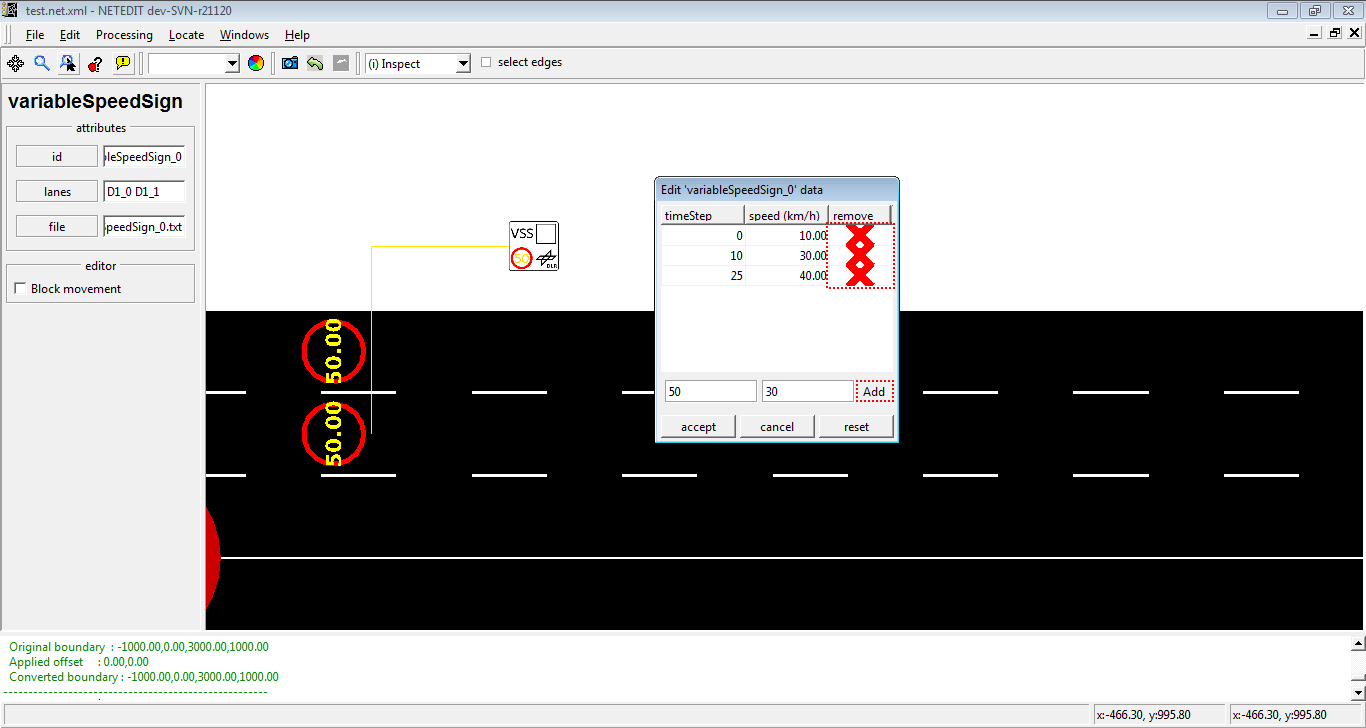The height and width of the screenshot is (728, 1366).
Task: Enable the select edges checkbox
Action: click(x=487, y=62)
